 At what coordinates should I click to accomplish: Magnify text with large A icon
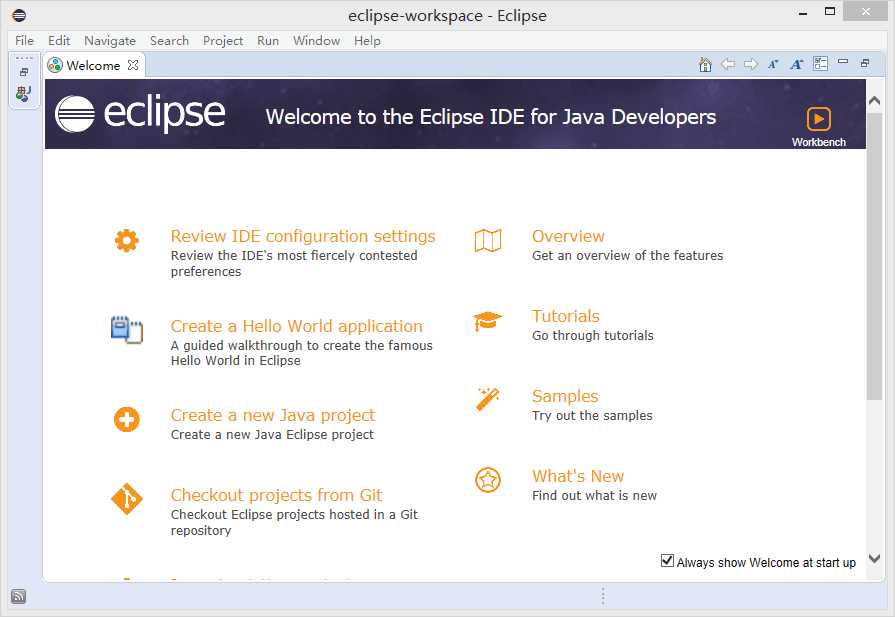[x=796, y=64]
